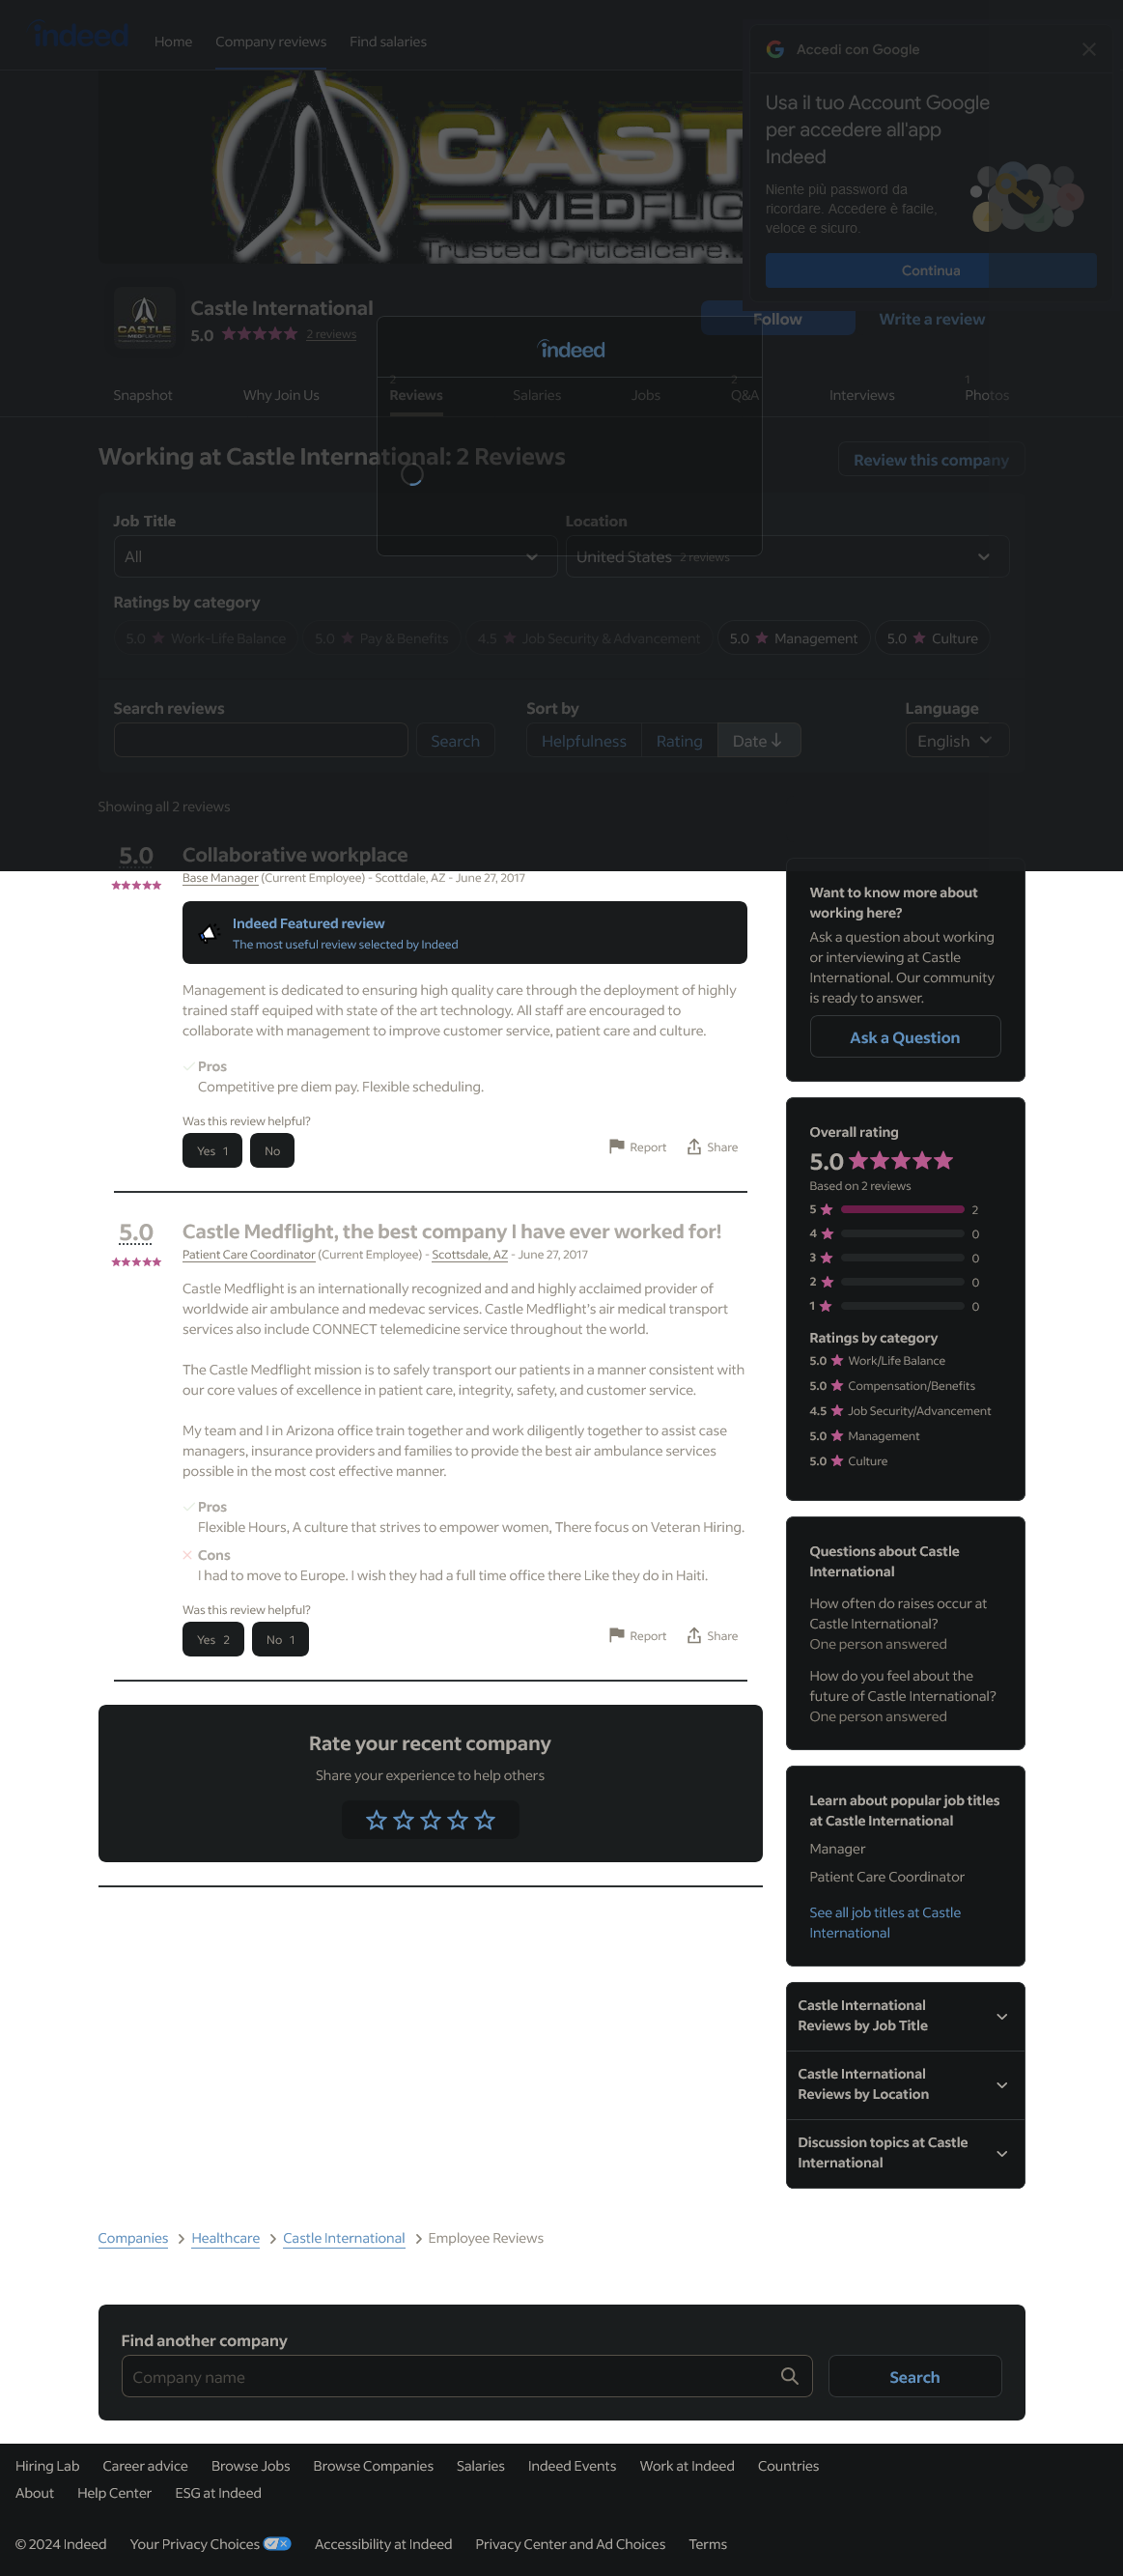Click the 4-star bar in Overall rating
This screenshot has height=2576, width=1123.
tap(902, 1233)
